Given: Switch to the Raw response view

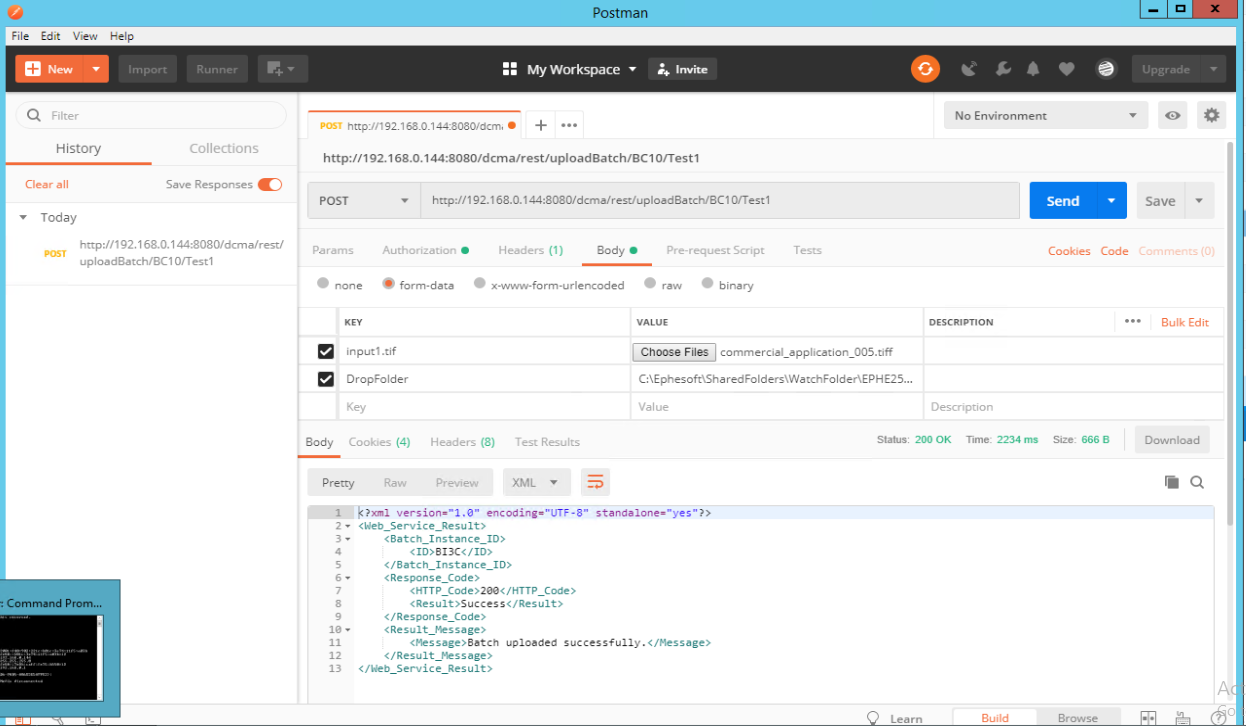Looking at the screenshot, I should pos(395,482).
